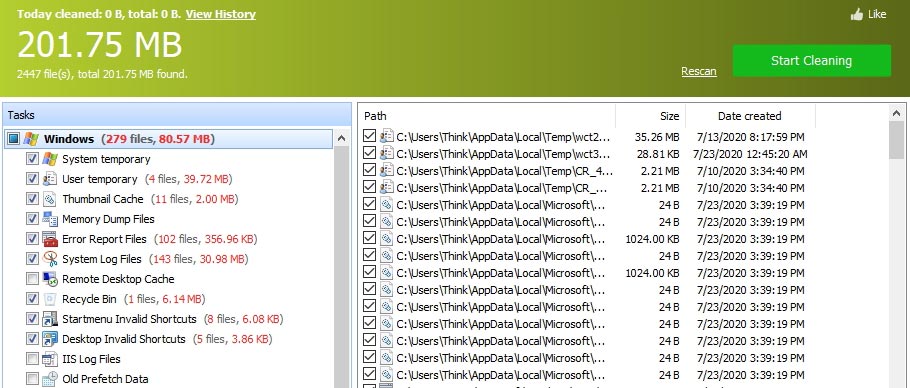Toggle the Windows group tri-state checkbox
This screenshot has height=388, width=910.
tap(14, 139)
